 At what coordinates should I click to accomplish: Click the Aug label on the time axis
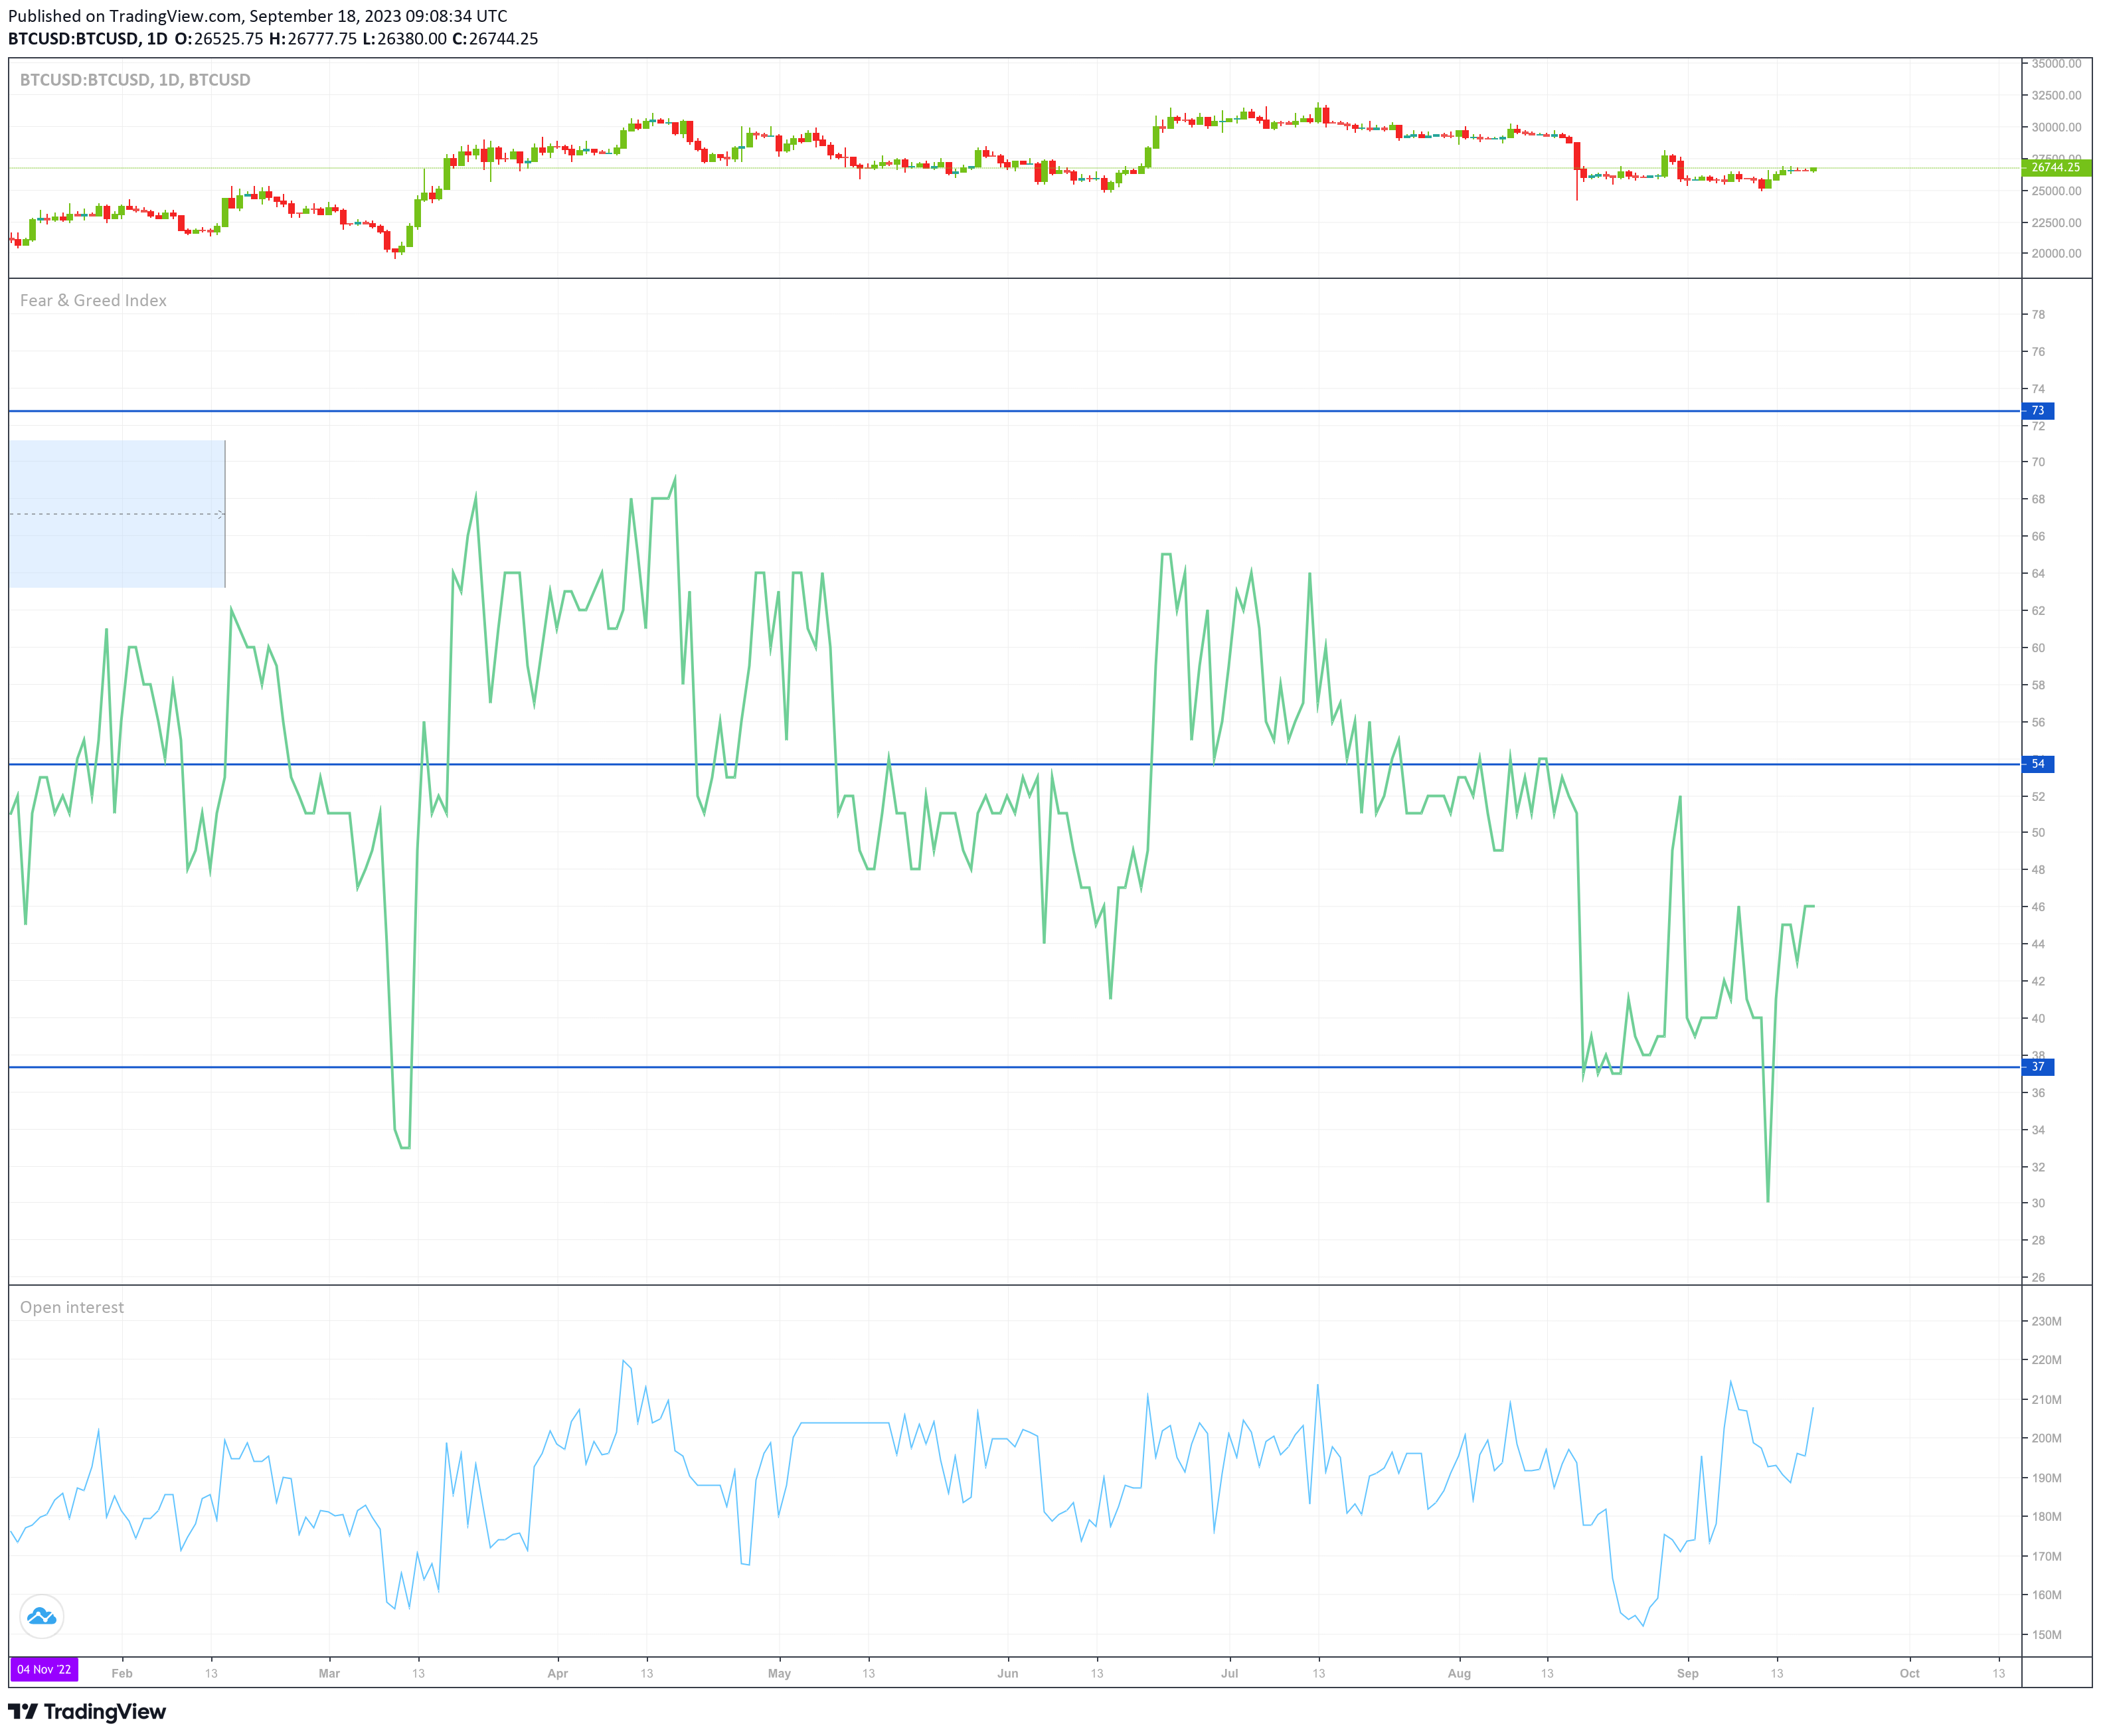pyautogui.click(x=1459, y=1673)
